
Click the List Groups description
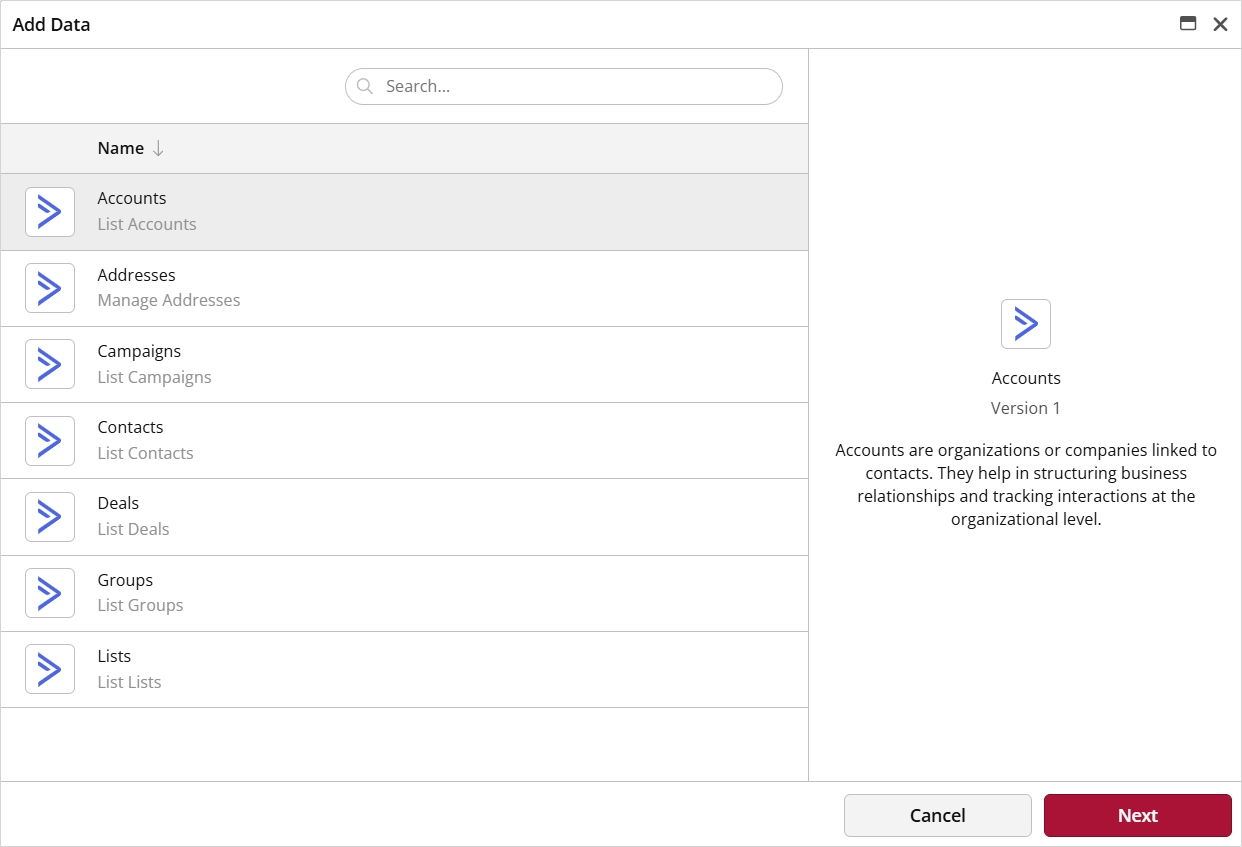(141, 605)
